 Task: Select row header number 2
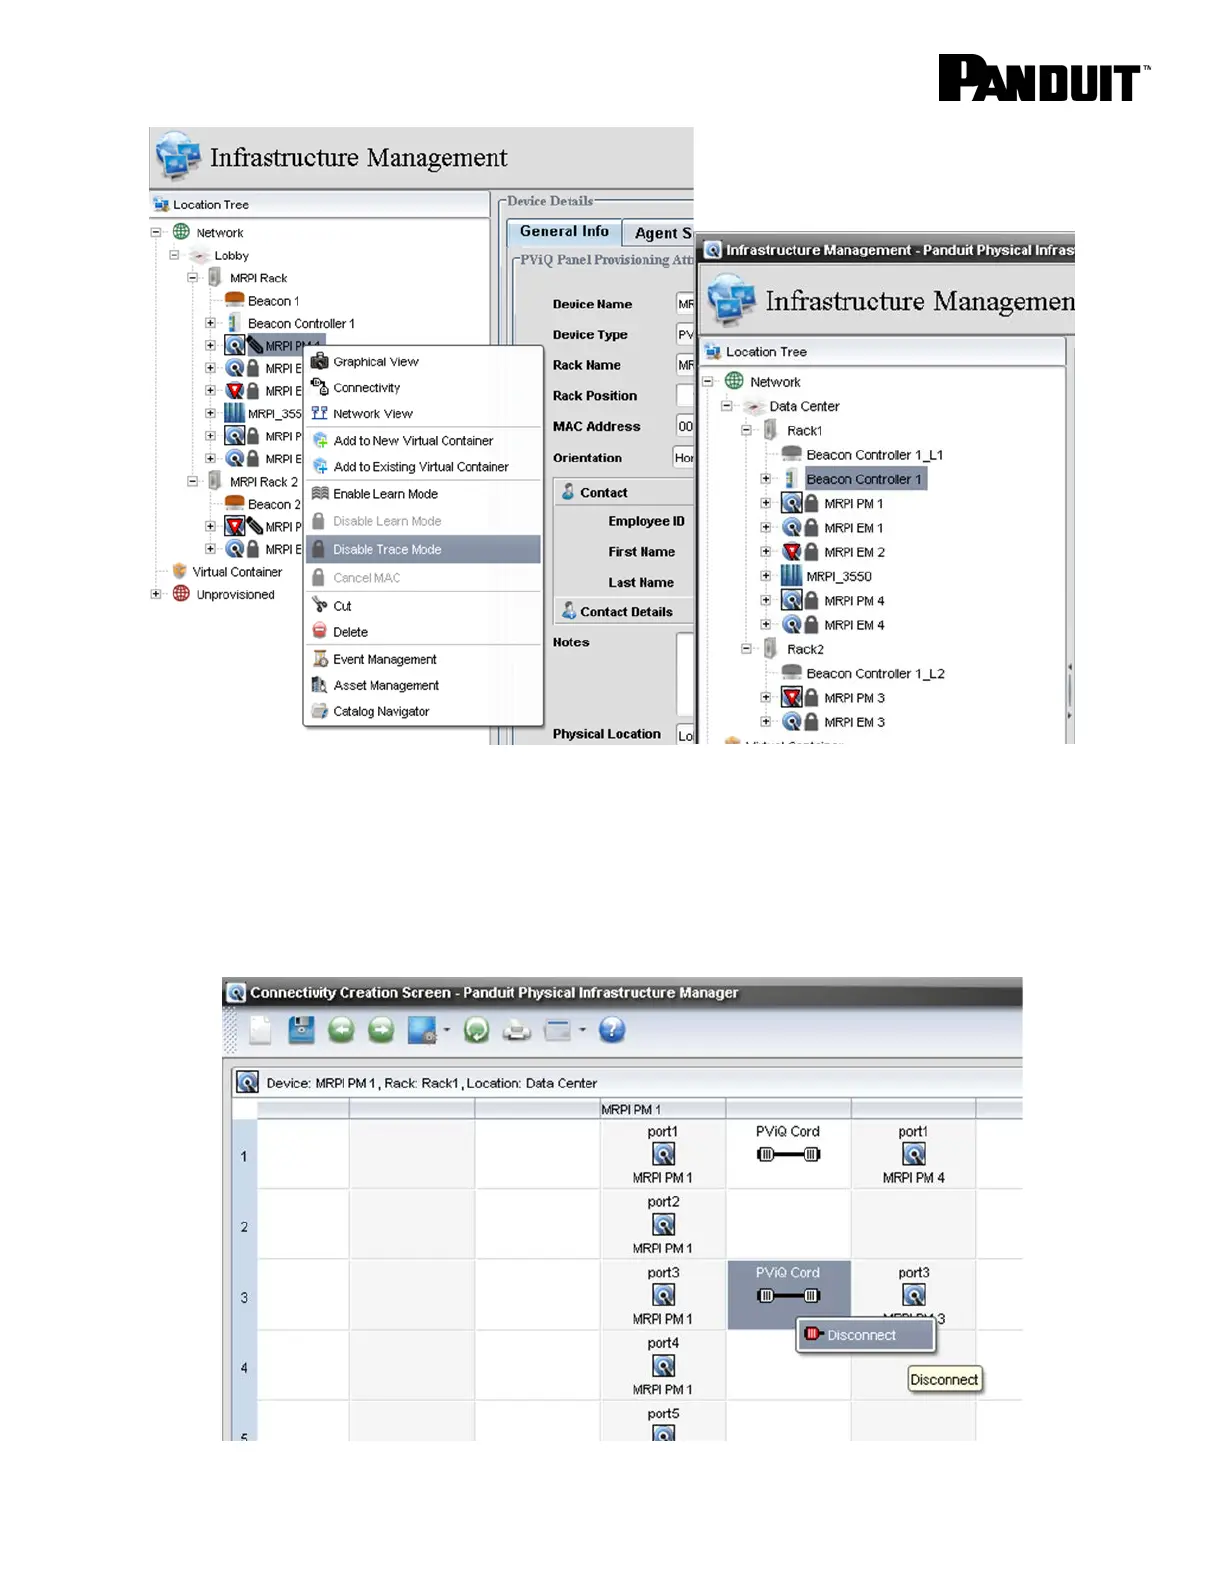coord(244,1226)
